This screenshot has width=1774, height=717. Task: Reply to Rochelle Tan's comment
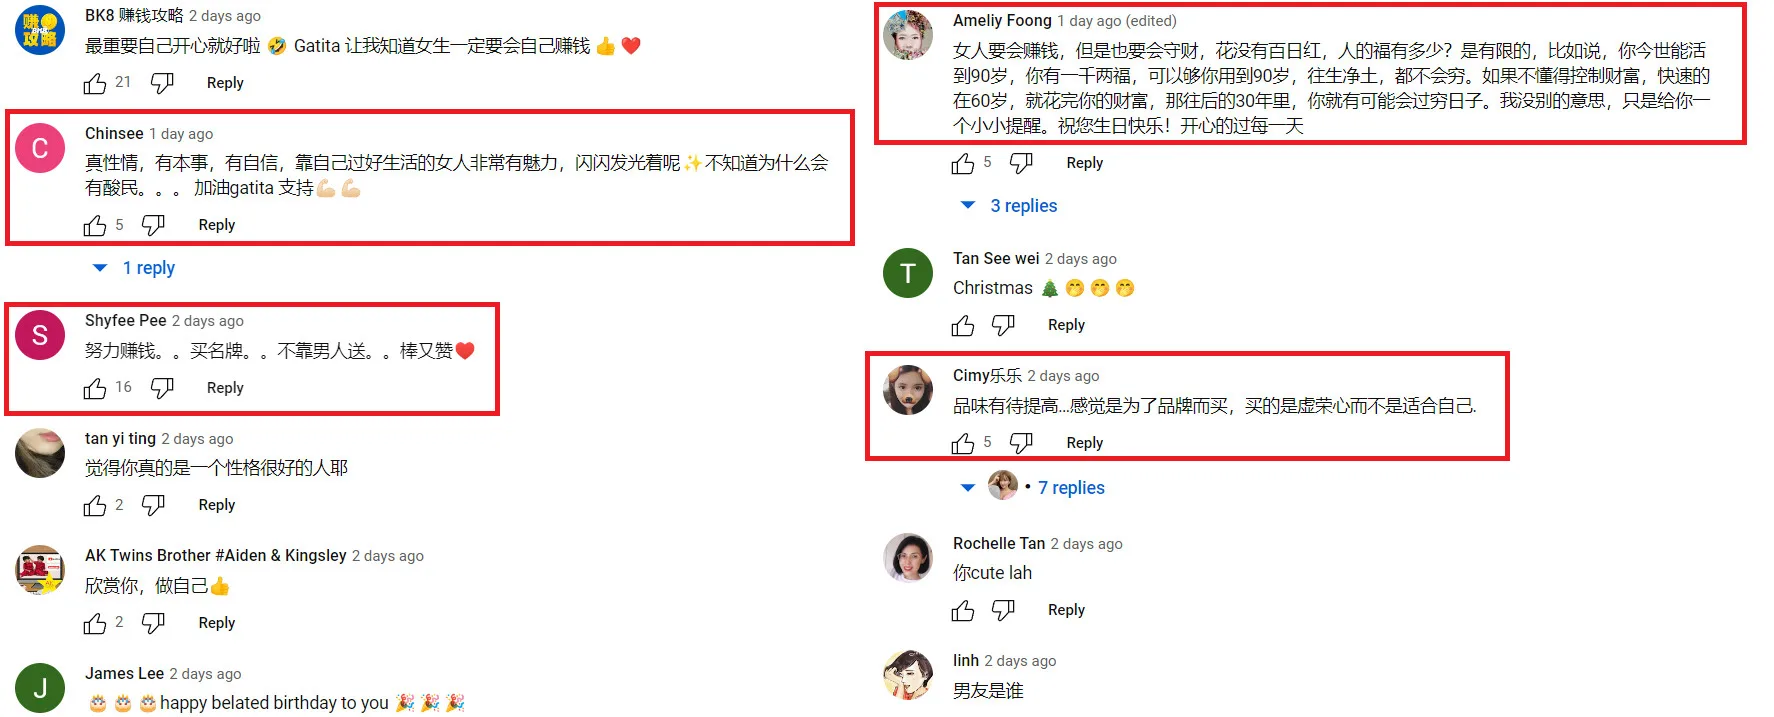(x=1066, y=610)
